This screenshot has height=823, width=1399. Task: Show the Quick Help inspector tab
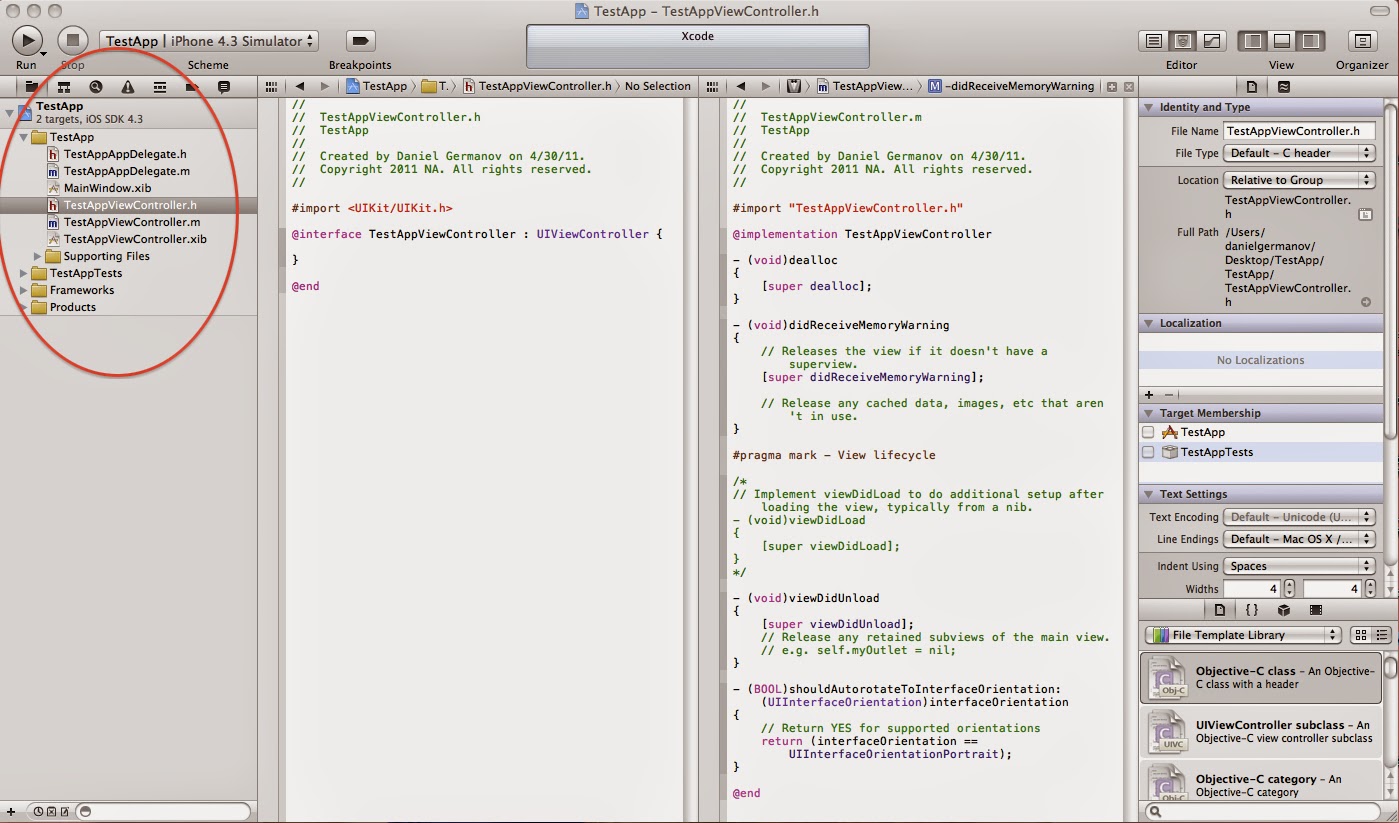tap(1283, 87)
